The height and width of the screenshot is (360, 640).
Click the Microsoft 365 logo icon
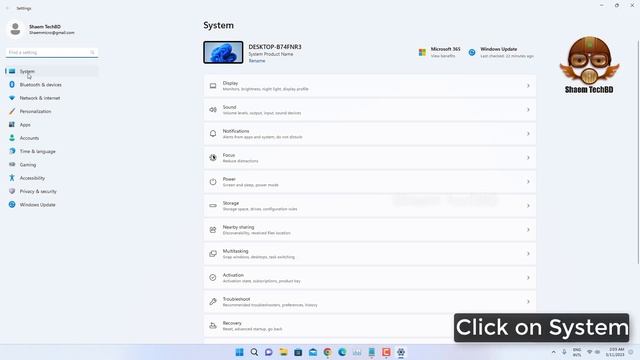click(422, 52)
